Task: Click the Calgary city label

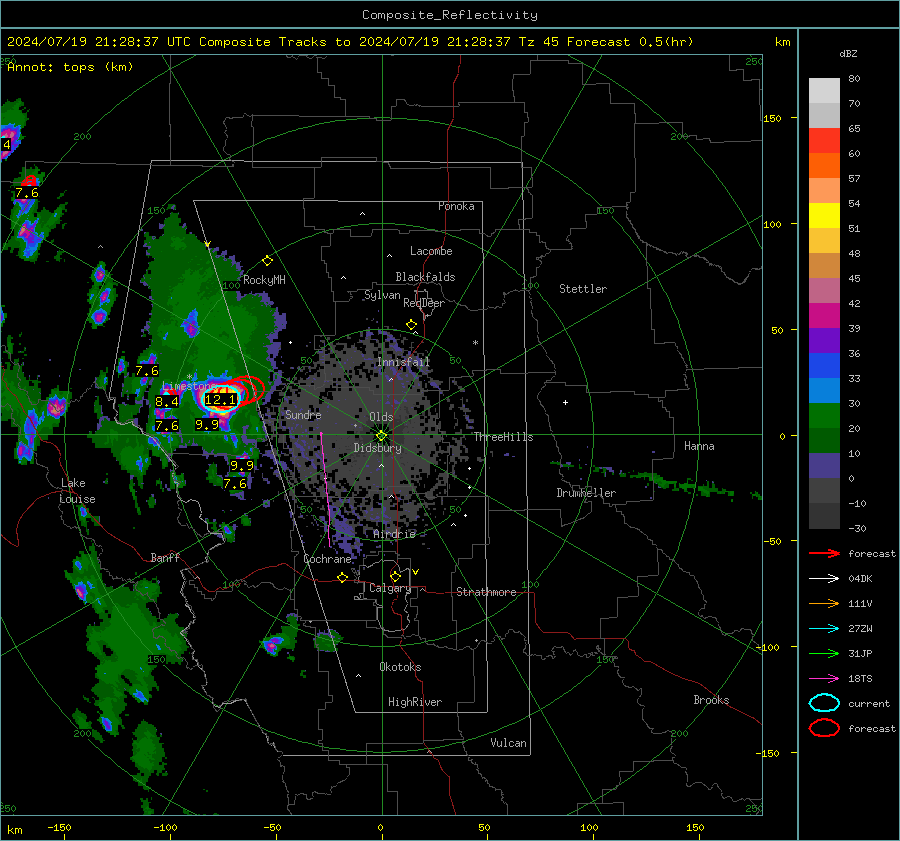Action: click(x=390, y=588)
